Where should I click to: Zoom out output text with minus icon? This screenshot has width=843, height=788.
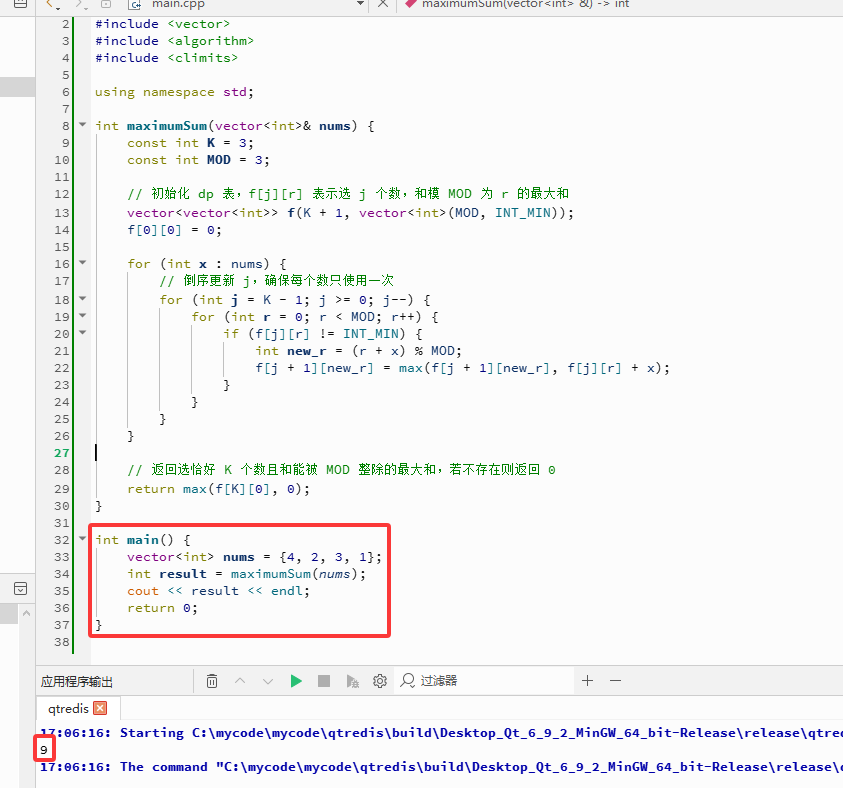pyautogui.click(x=616, y=680)
